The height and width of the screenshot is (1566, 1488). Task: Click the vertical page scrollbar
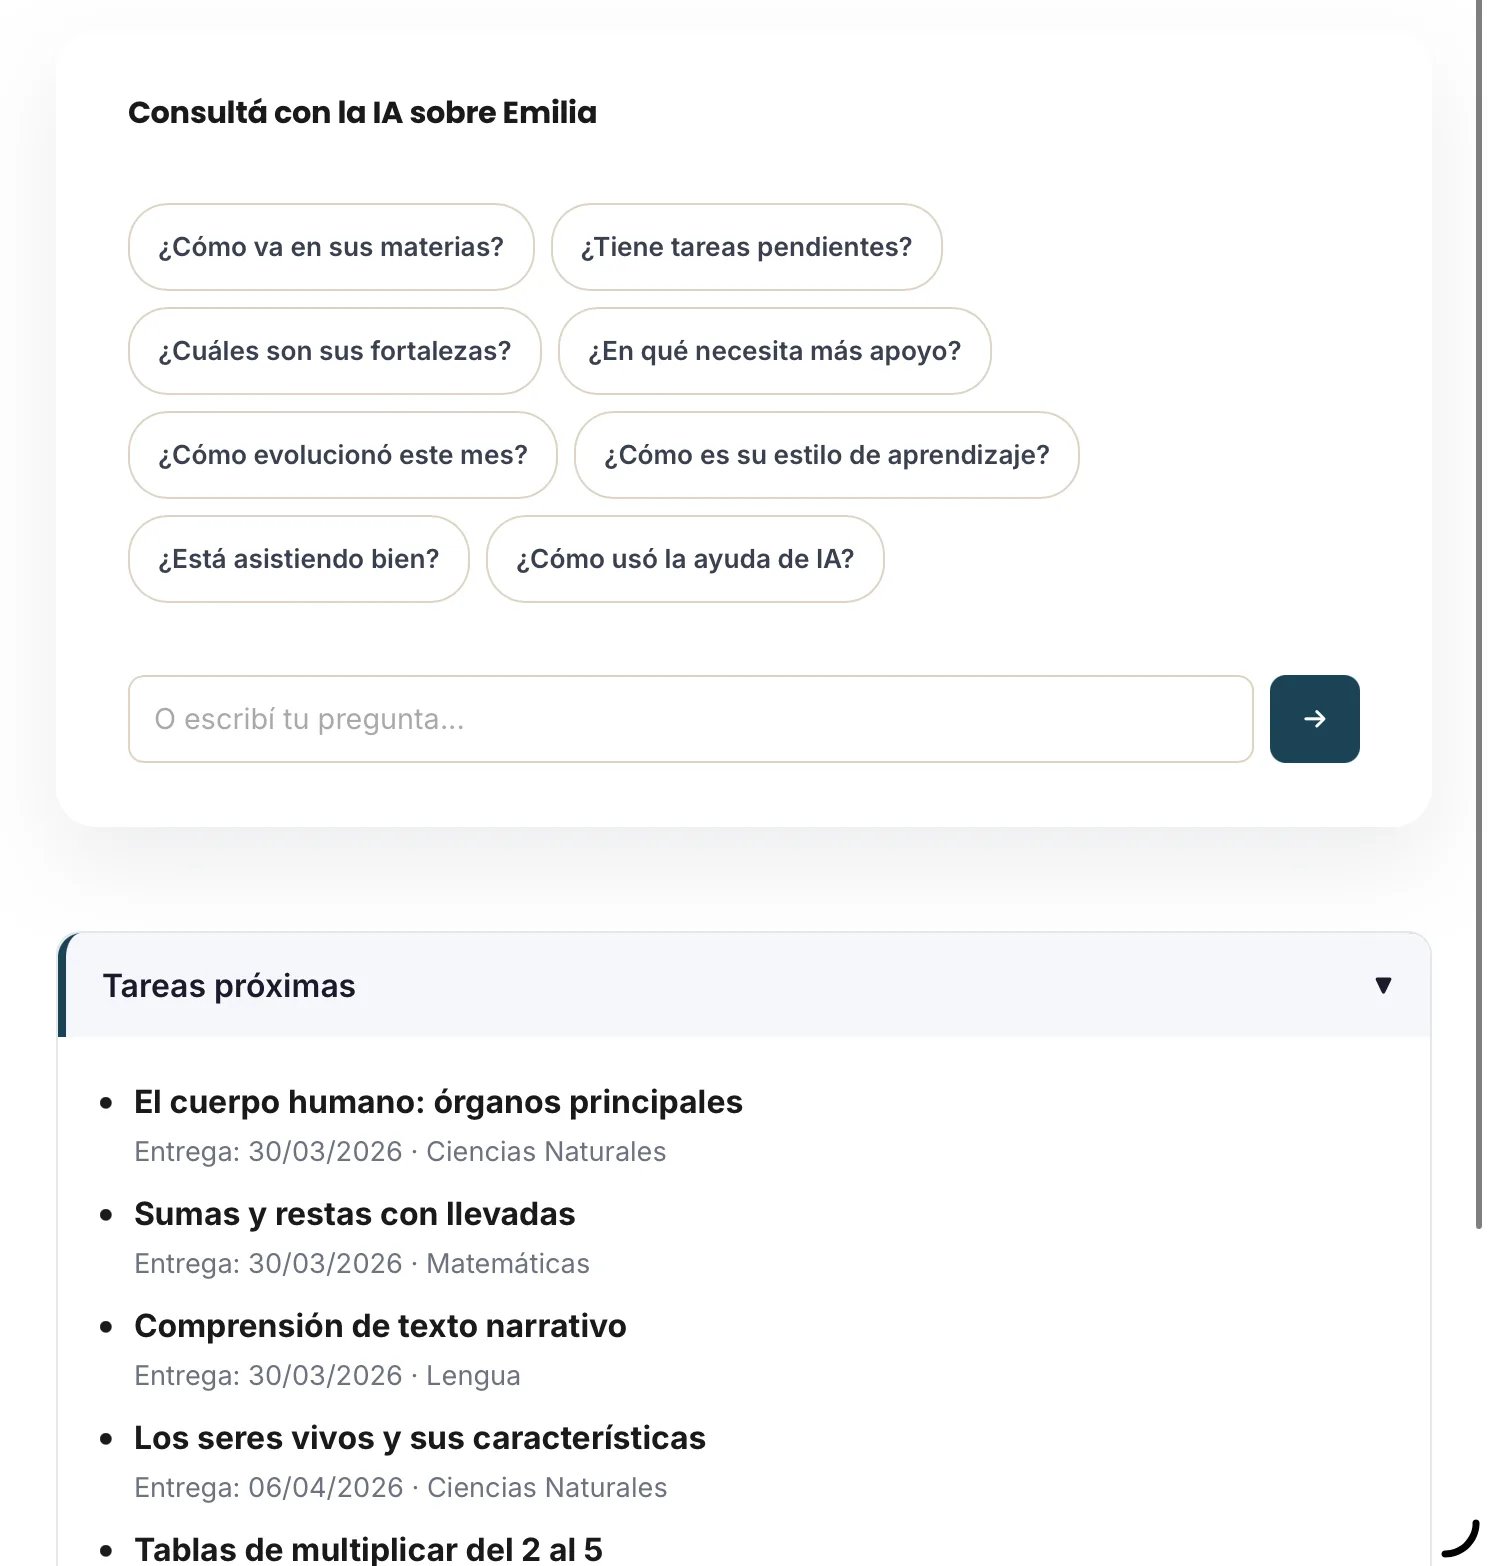(1479, 614)
